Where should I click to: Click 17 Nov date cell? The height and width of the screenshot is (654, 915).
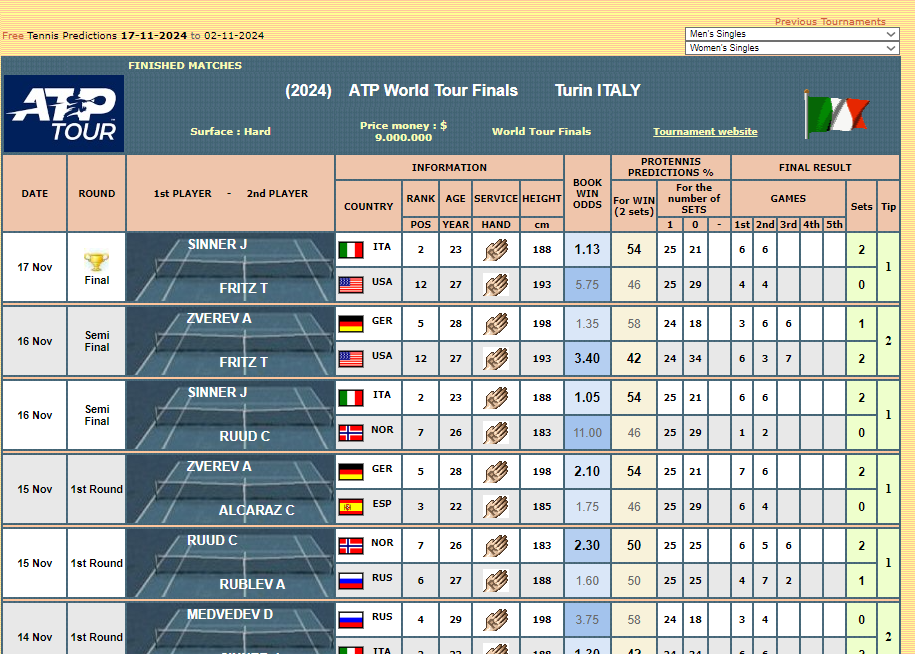(x=34, y=267)
